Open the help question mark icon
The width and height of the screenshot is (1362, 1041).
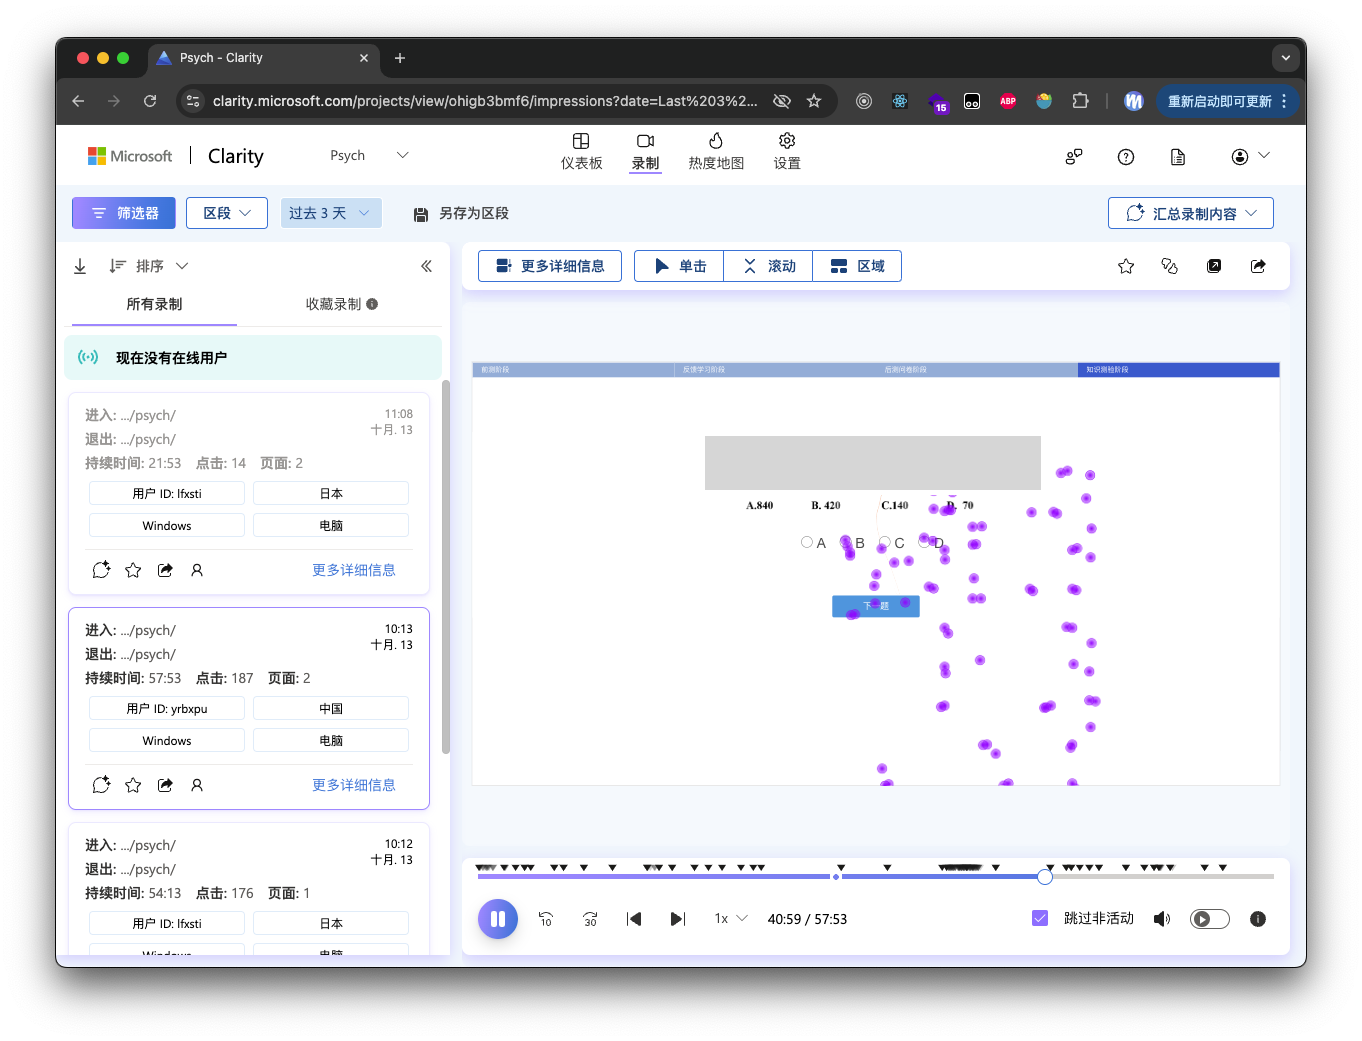click(x=1126, y=157)
